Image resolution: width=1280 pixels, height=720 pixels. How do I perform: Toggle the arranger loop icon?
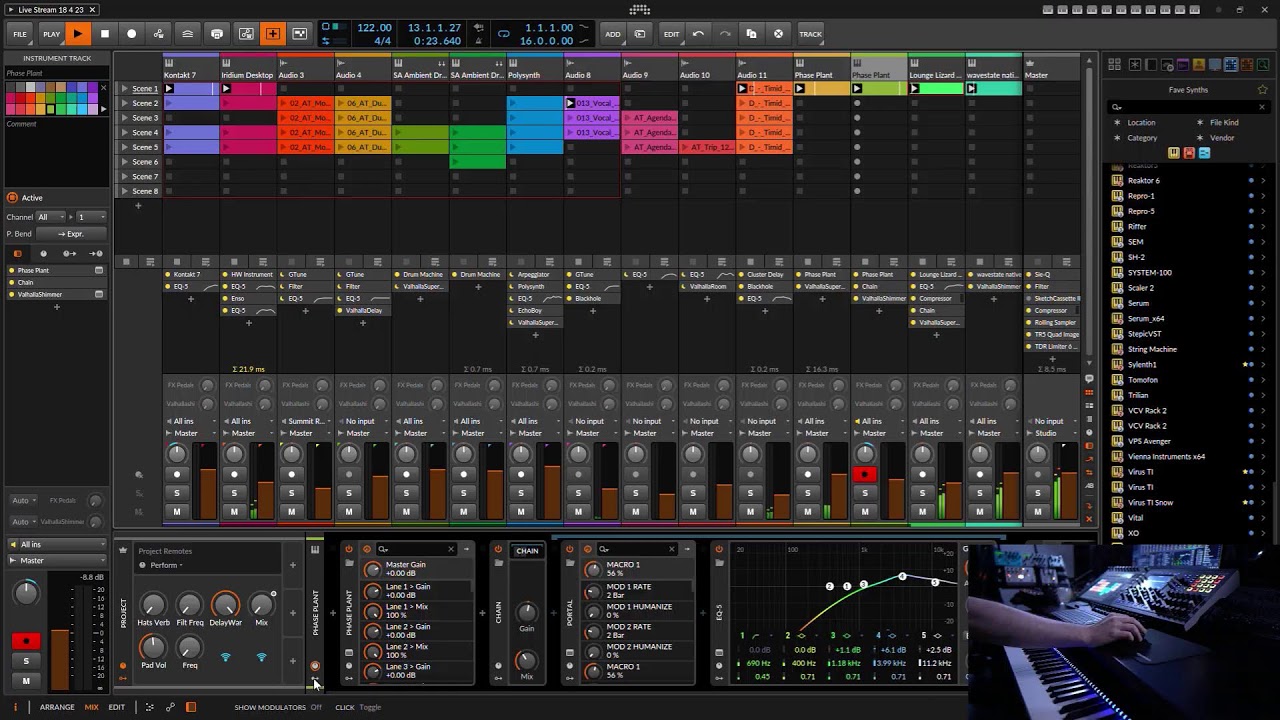(503, 34)
